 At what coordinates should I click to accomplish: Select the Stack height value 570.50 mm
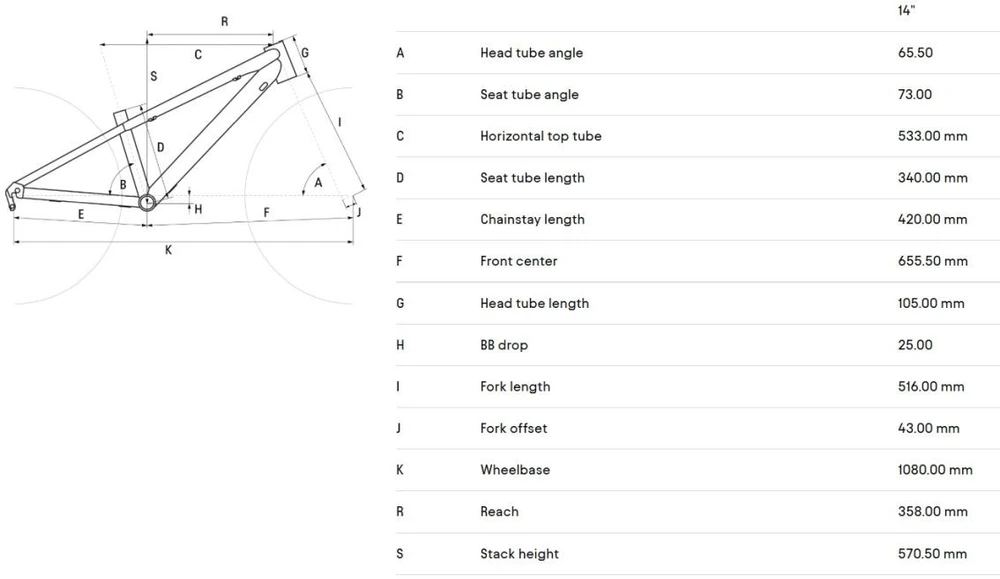point(932,554)
